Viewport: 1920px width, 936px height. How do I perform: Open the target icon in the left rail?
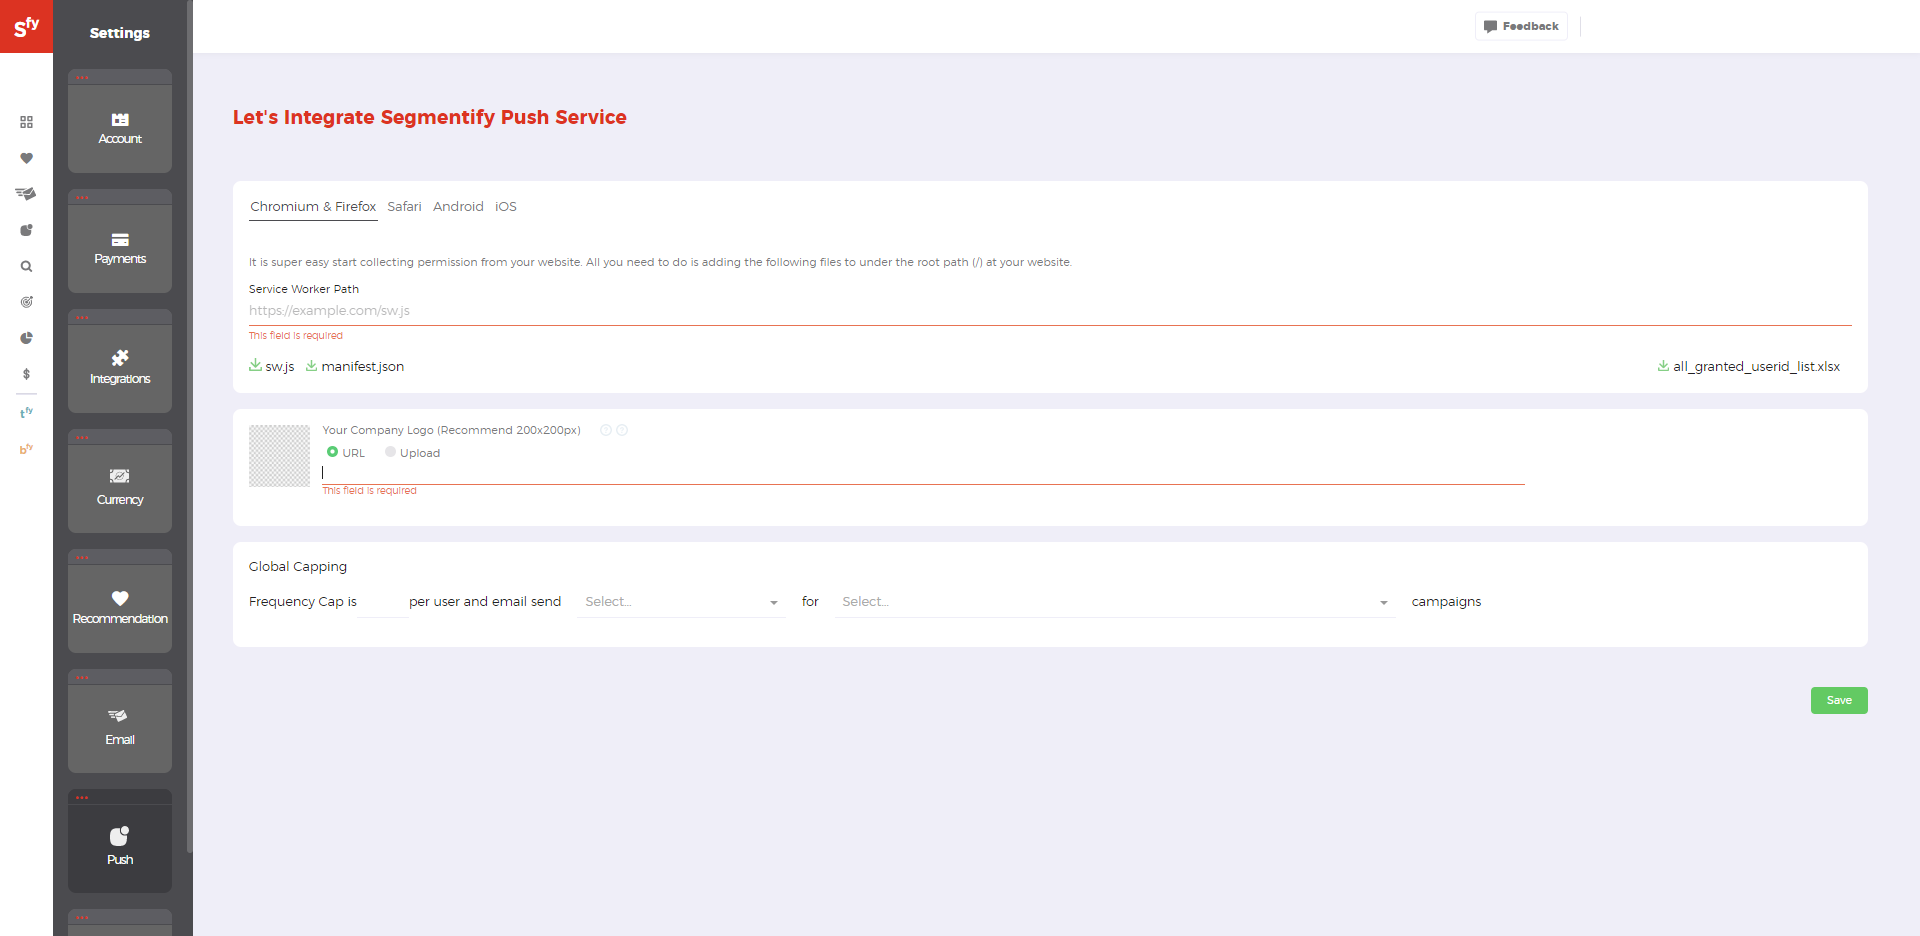[26, 302]
